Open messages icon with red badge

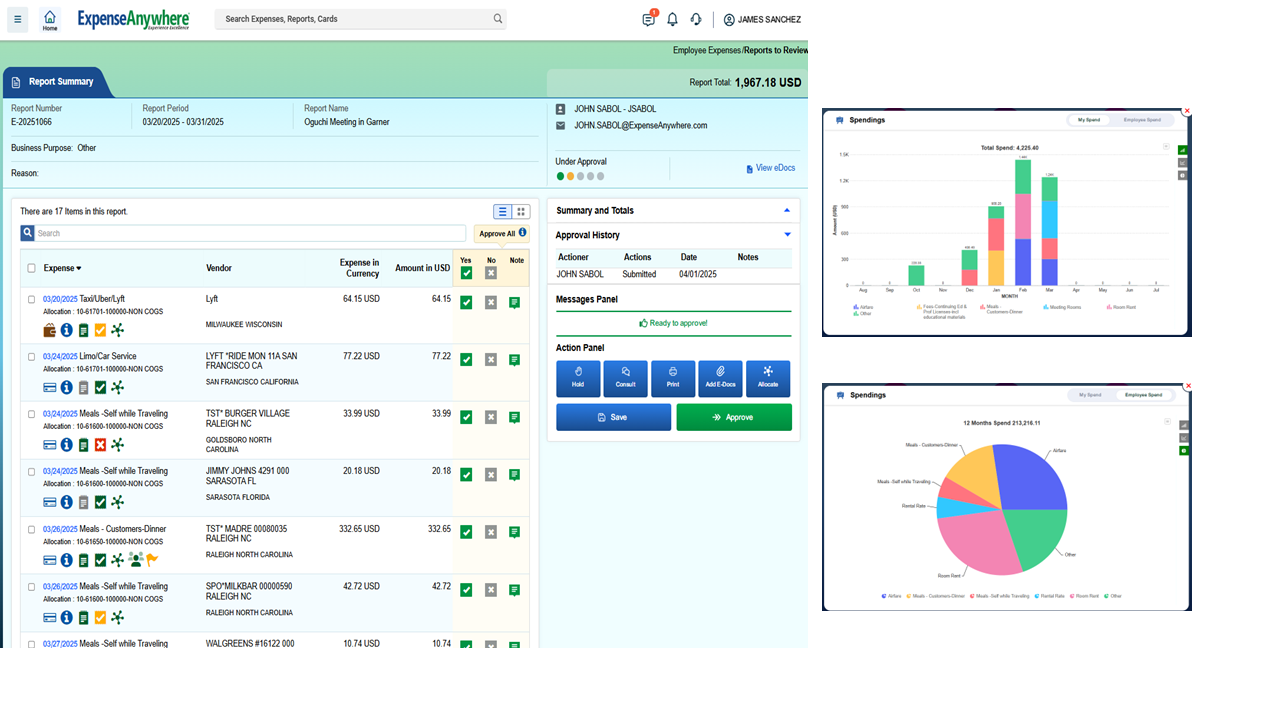click(649, 19)
